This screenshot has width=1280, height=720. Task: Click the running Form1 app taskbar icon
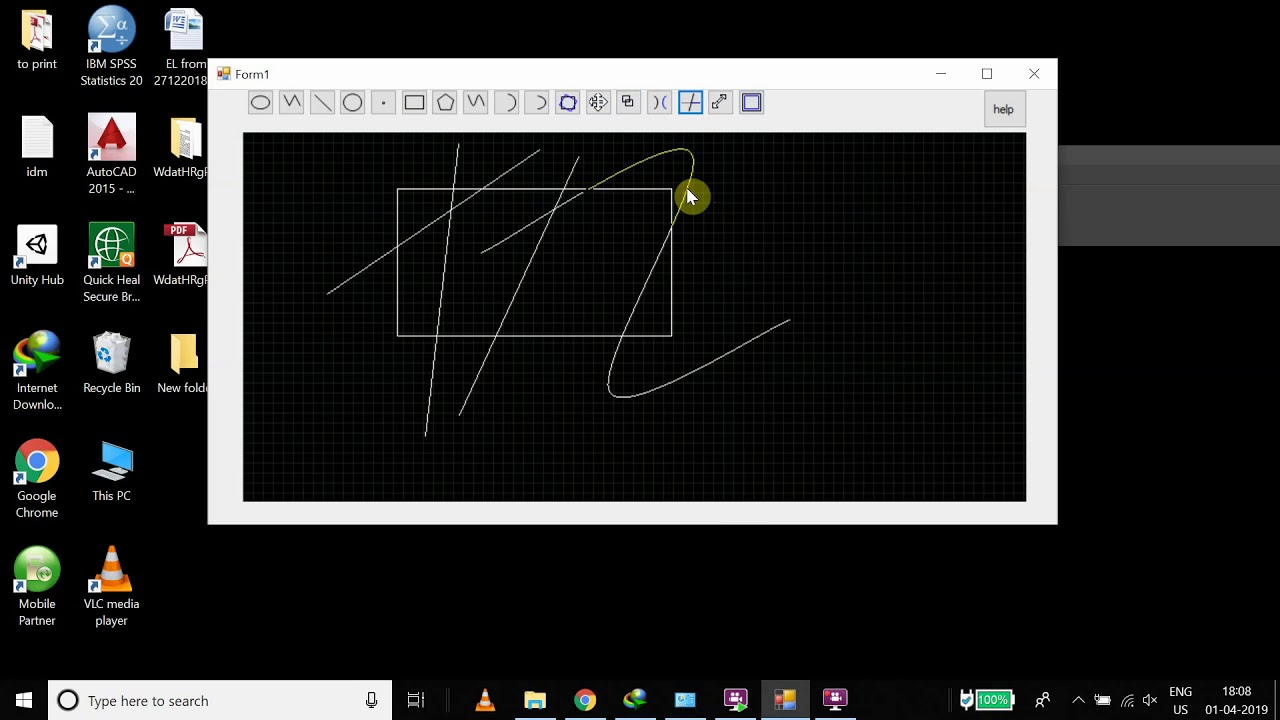pos(785,700)
